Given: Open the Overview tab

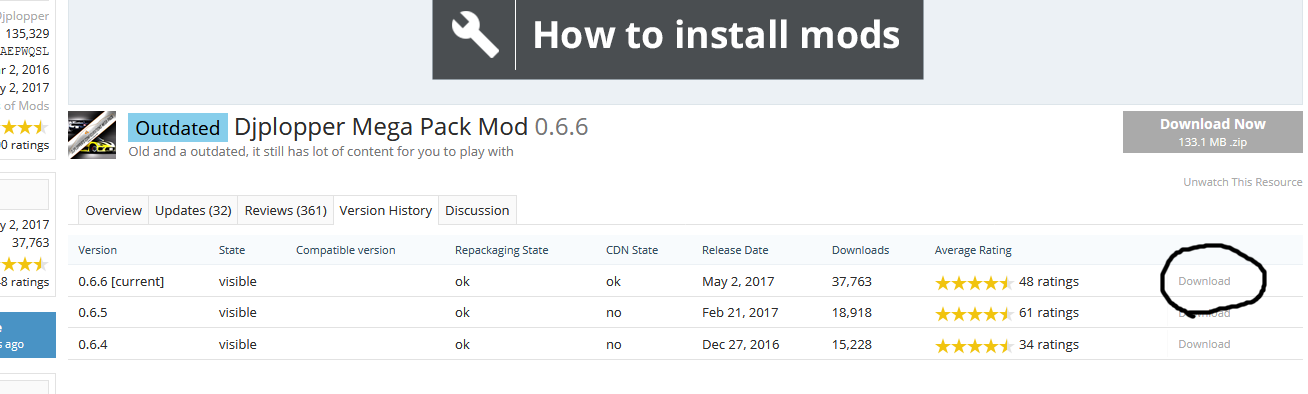Looking at the screenshot, I should (x=114, y=210).
